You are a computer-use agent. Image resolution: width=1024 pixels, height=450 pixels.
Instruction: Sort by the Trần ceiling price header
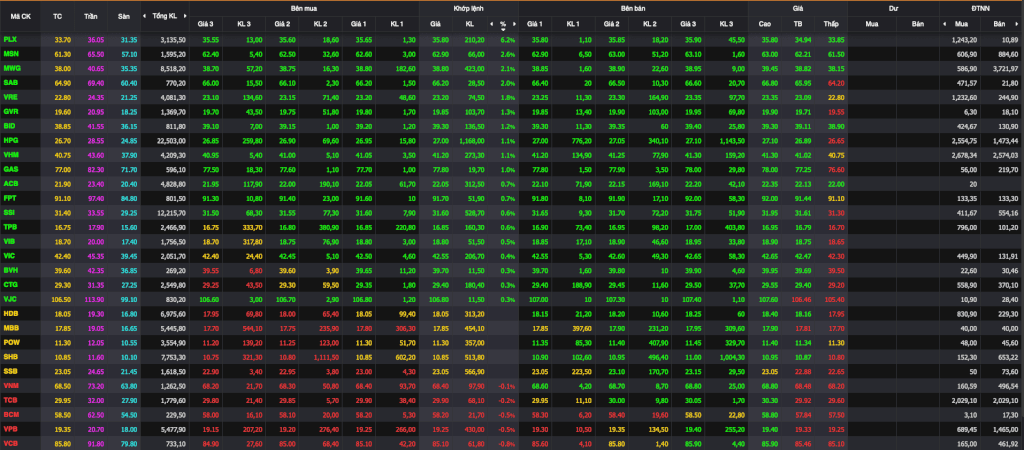click(91, 15)
